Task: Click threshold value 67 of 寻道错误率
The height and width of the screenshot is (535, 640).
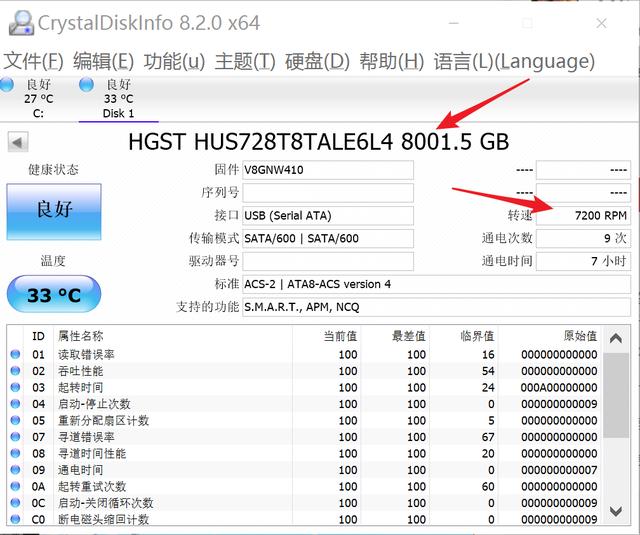Action: pos(488,437)
